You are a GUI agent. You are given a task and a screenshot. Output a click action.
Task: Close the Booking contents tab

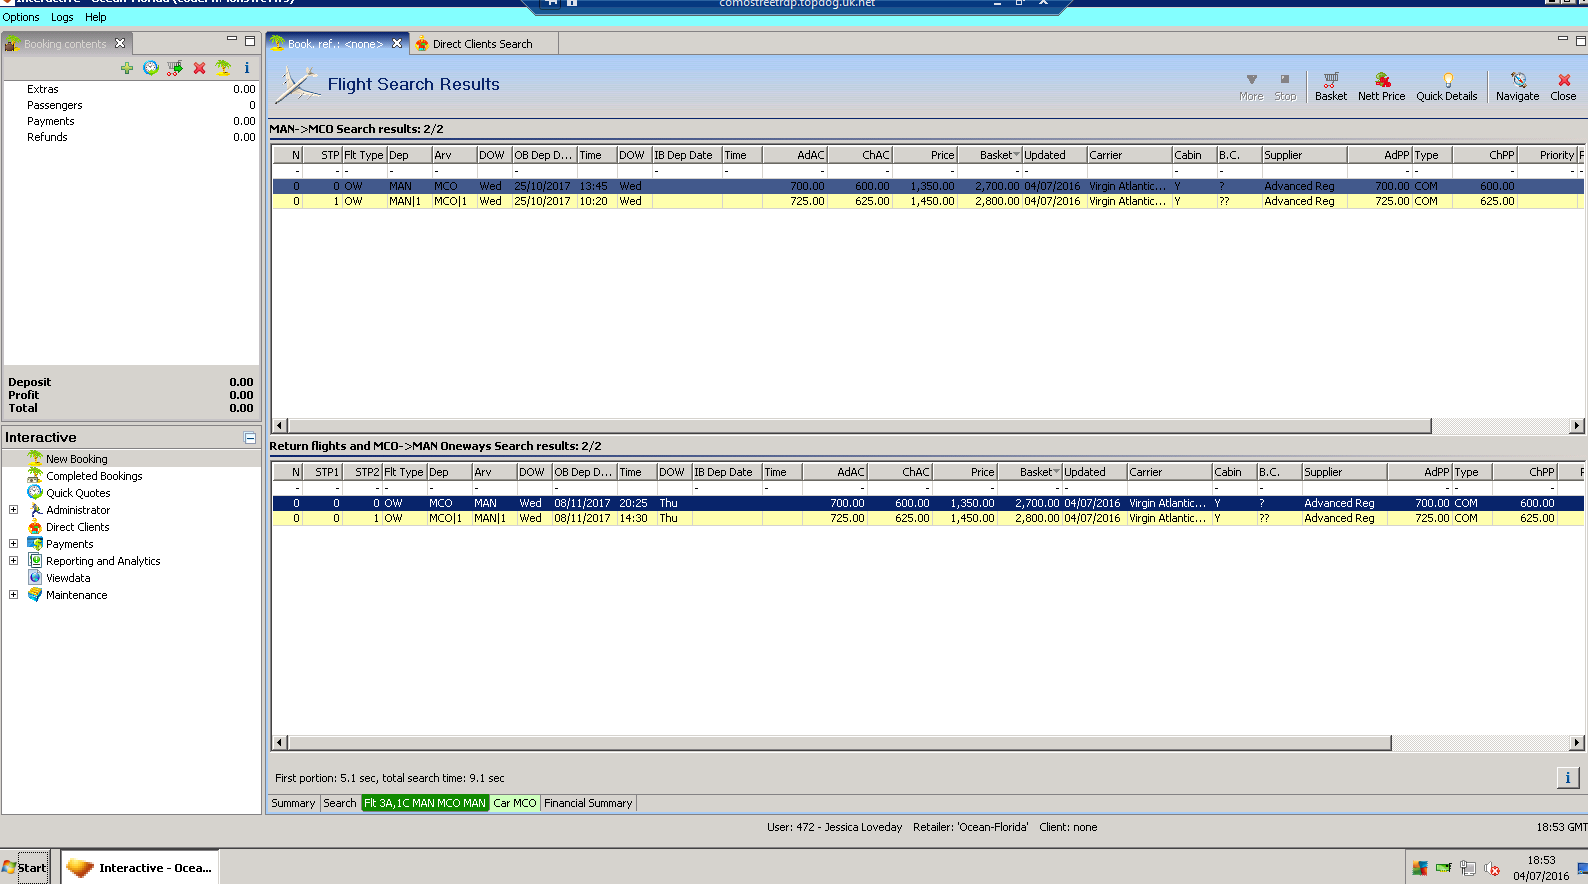pyautogui.click(x=120, y=43)
